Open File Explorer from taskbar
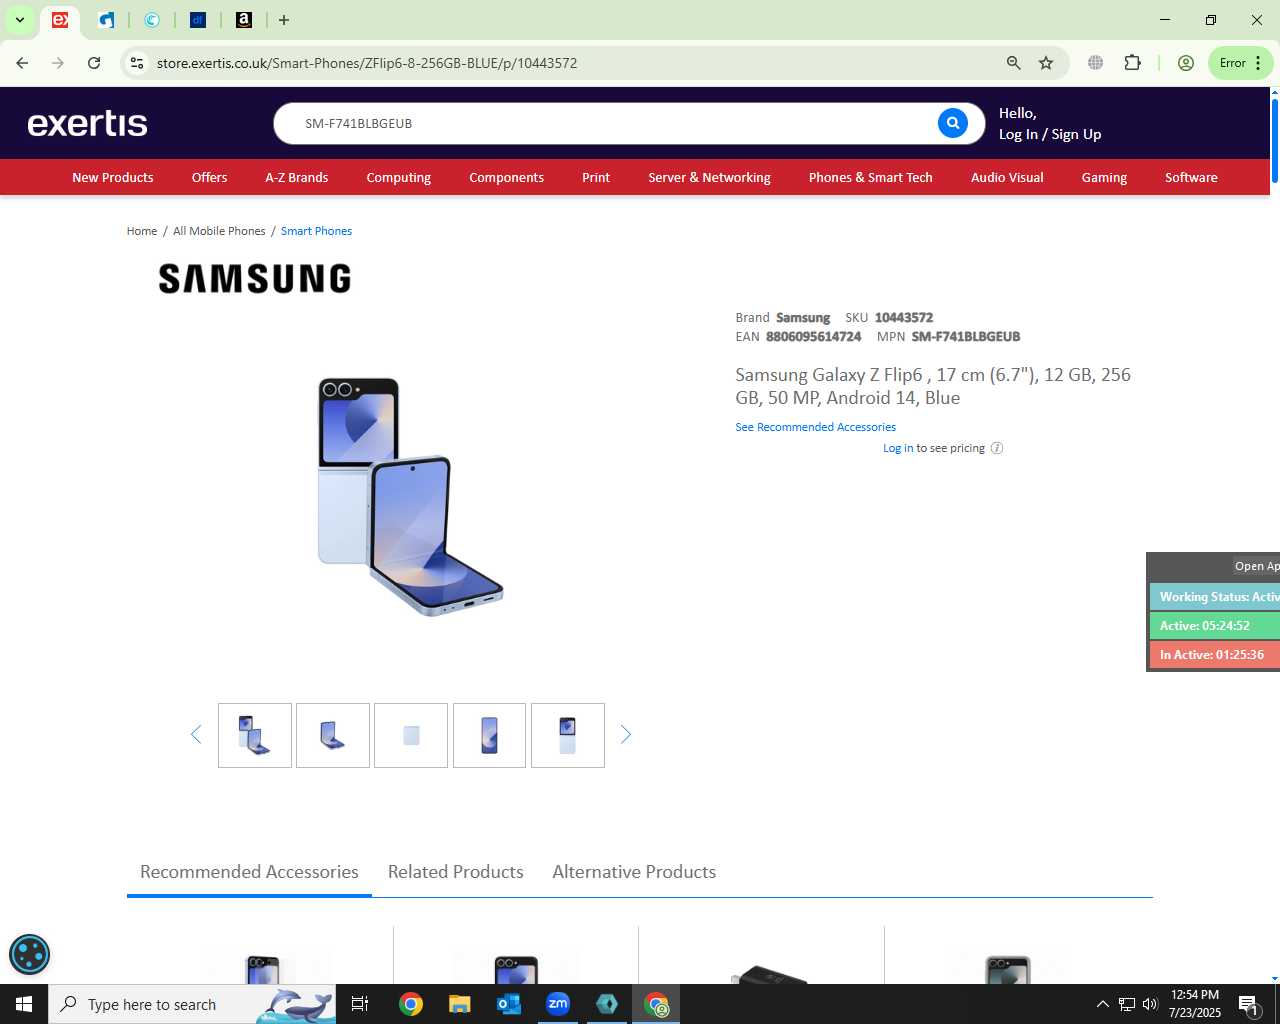 click(460, 1004)
